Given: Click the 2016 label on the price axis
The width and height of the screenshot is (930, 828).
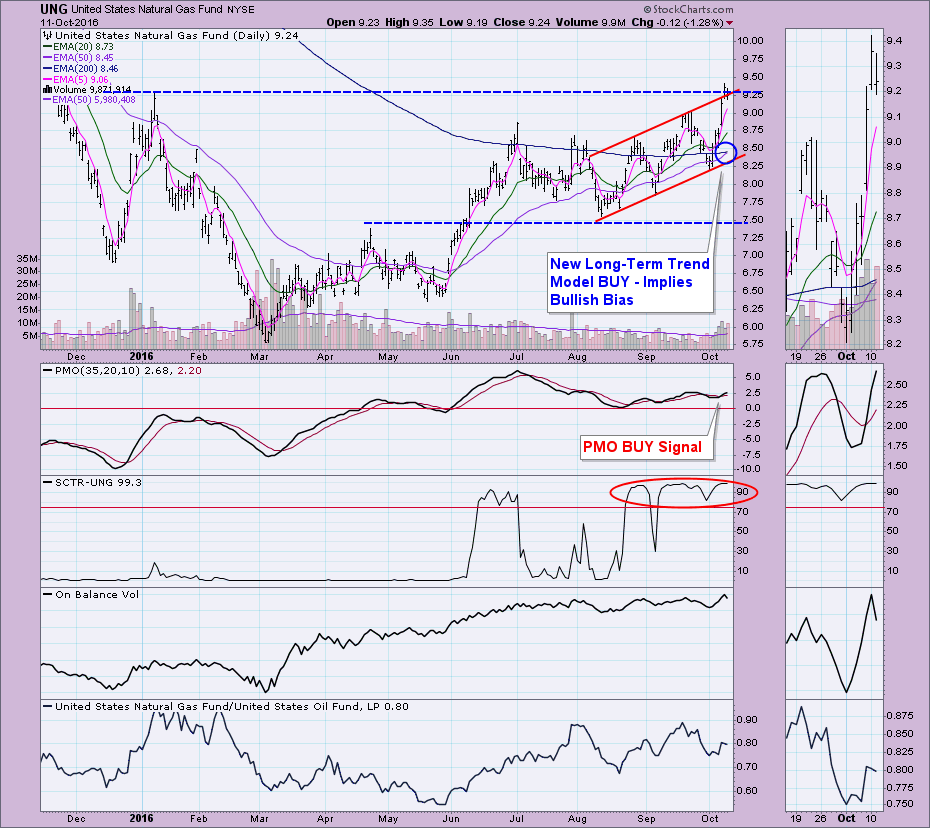Looking at the screenshot, I should (x=142, y=356).
